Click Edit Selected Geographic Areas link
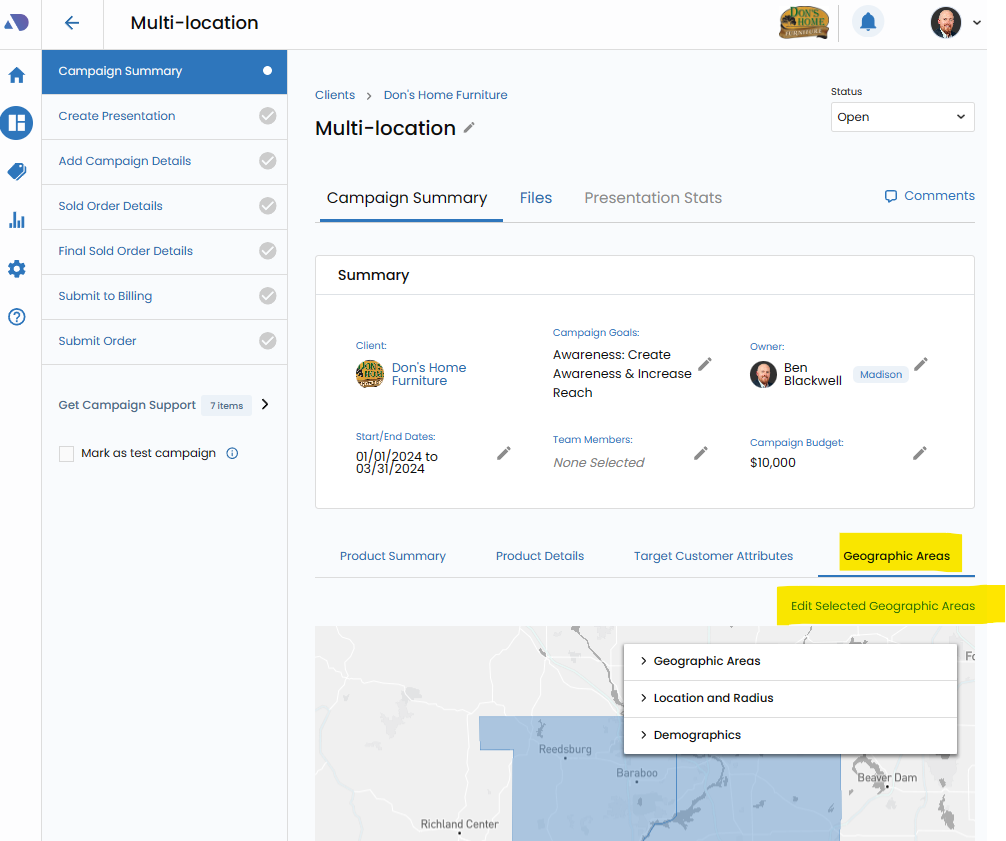The height and width of the screenshot is (841, 1006). click(x=882, y=606)
